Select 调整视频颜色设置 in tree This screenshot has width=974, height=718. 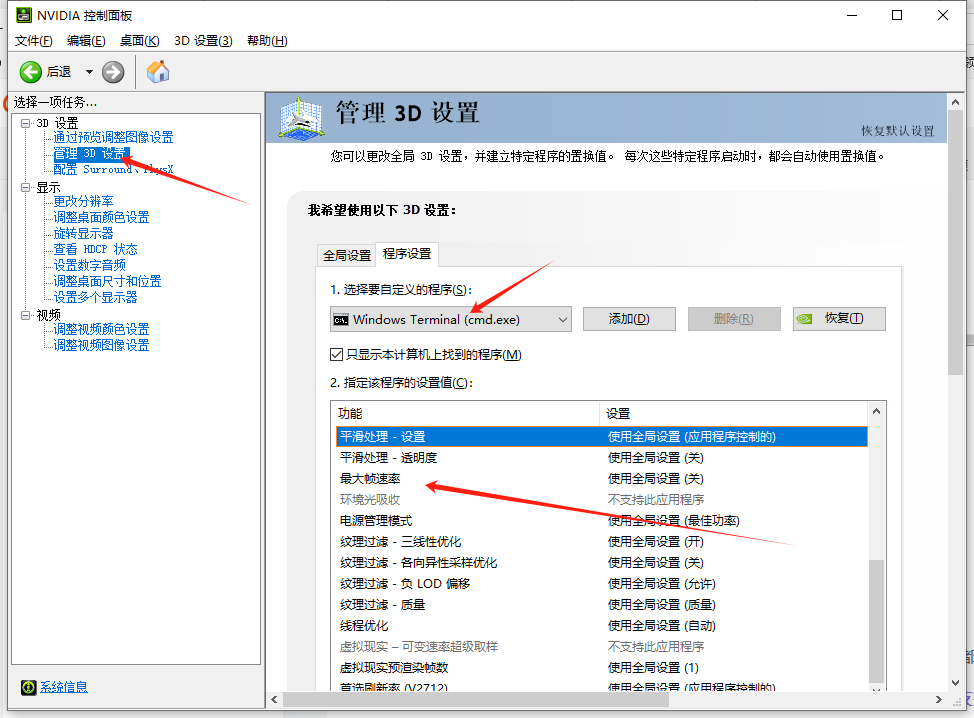[x=101, y=329]
